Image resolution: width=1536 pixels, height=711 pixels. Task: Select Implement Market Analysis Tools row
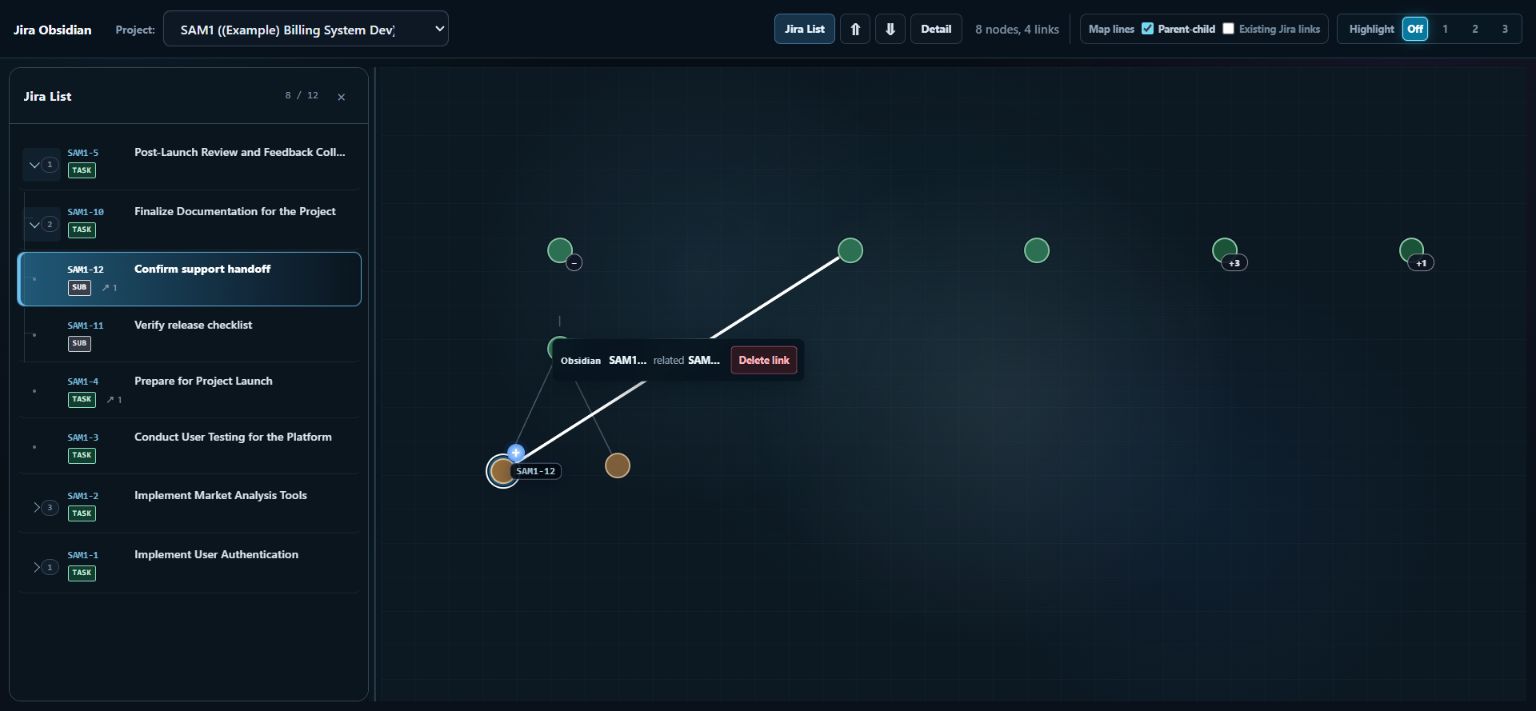point(189,504)
